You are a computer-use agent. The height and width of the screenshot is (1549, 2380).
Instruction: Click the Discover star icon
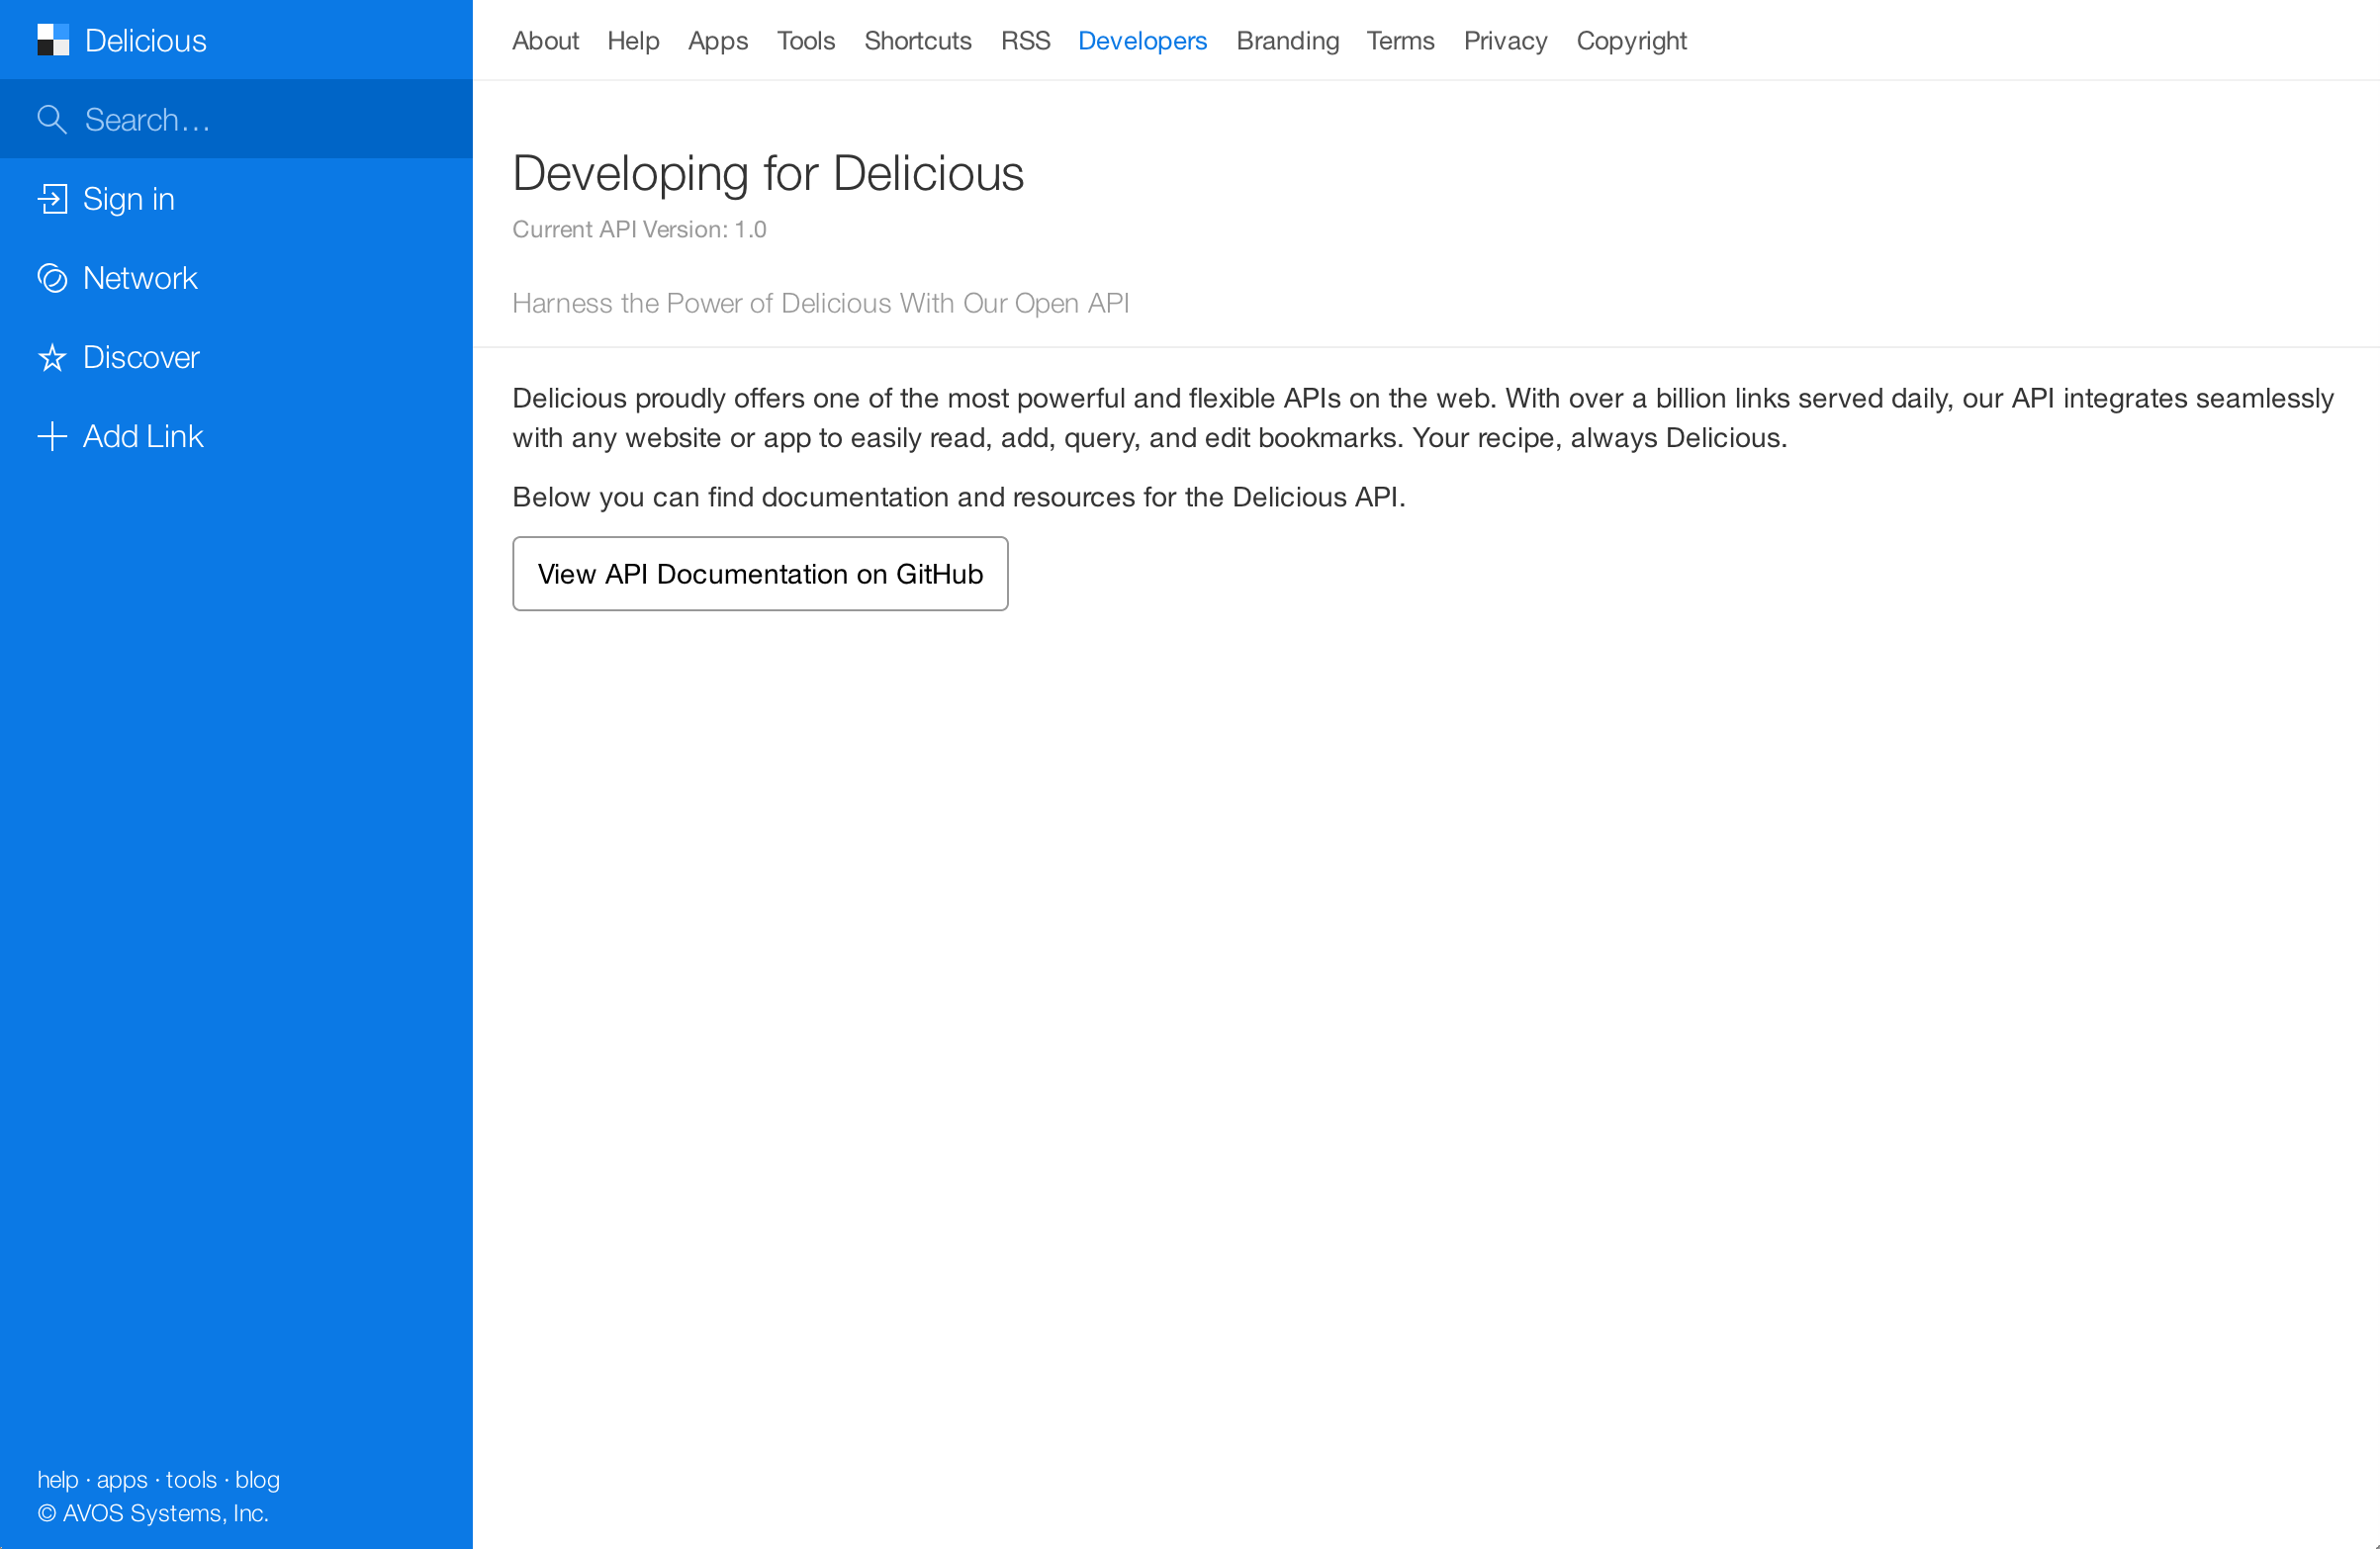coord(52,357)
